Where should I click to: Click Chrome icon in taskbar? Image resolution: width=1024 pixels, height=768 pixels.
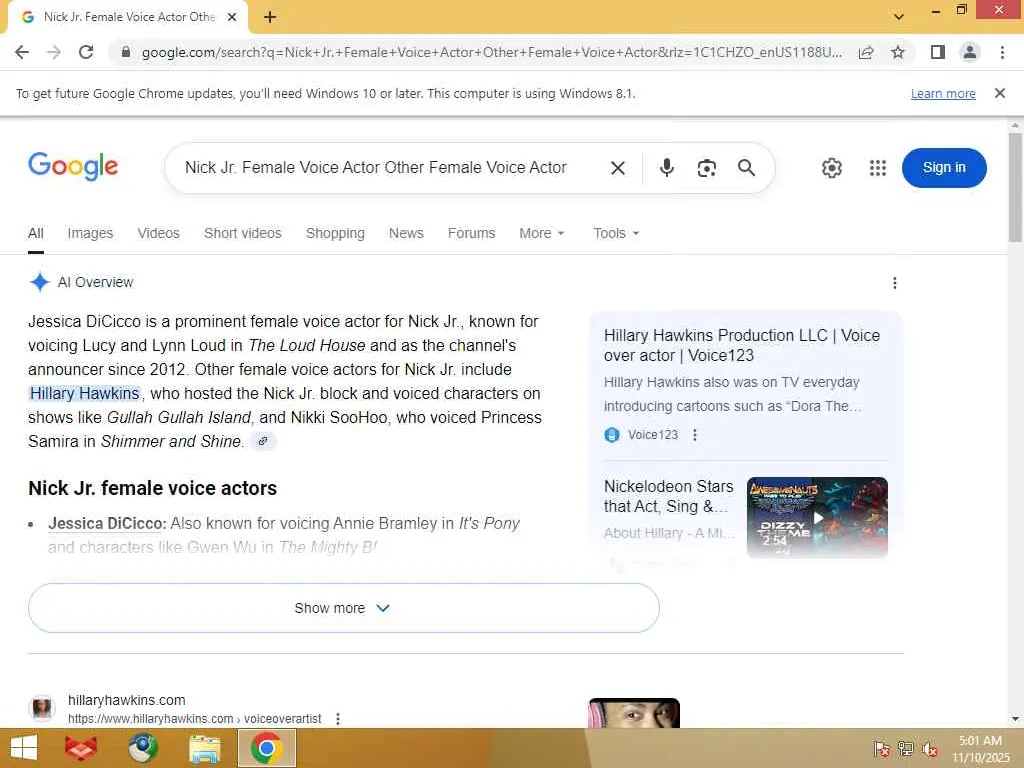(266, 748)
